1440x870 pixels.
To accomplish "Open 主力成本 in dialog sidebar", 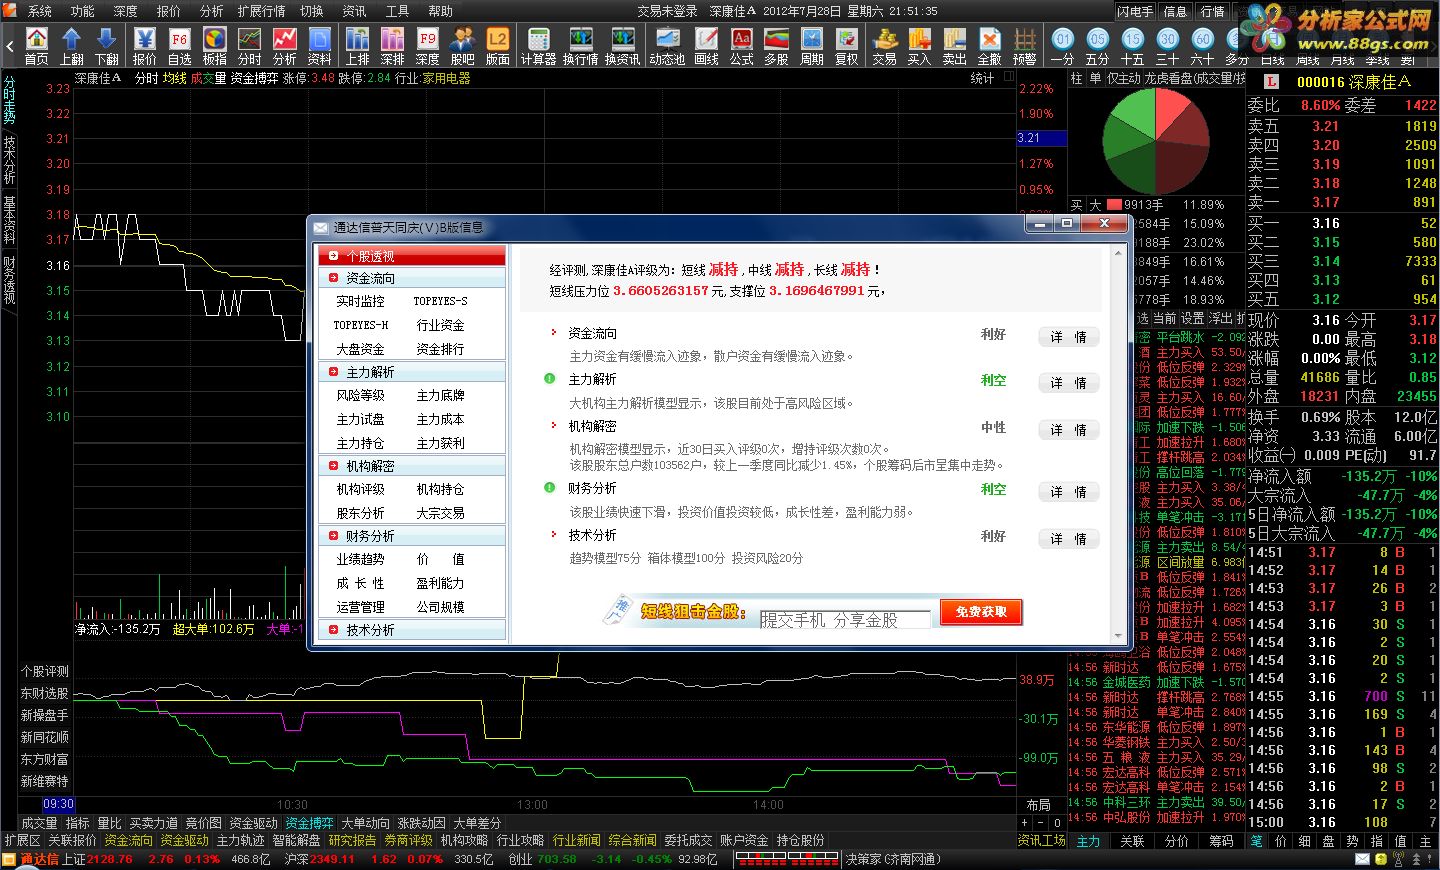I will coord(441,419).
